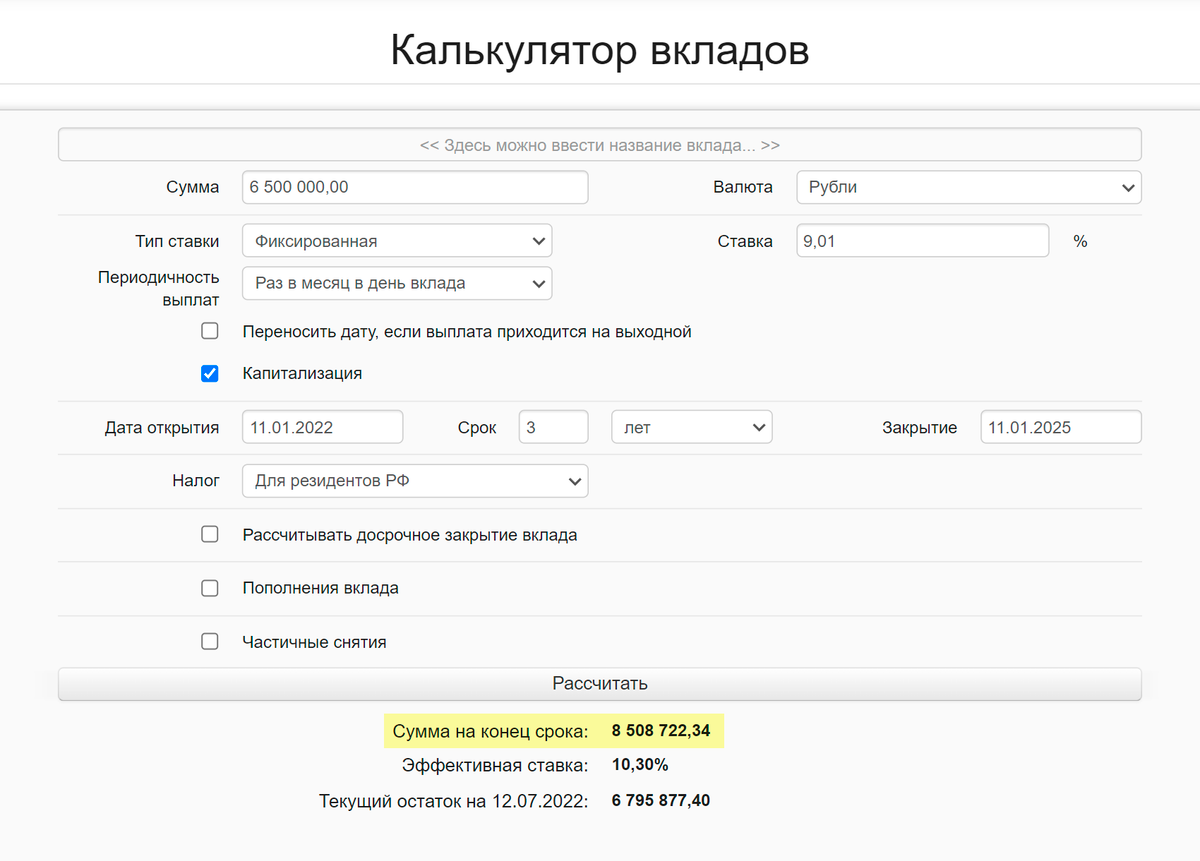Check the Пополнения вклада option
This screenshot has width=1200, height=861.
click(x=210, y=588)
